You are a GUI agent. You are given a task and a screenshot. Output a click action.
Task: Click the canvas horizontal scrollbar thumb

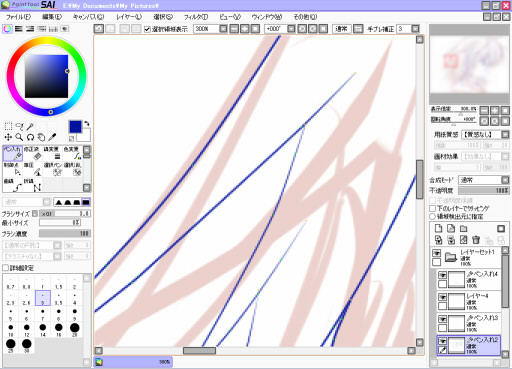click(199, 351)
